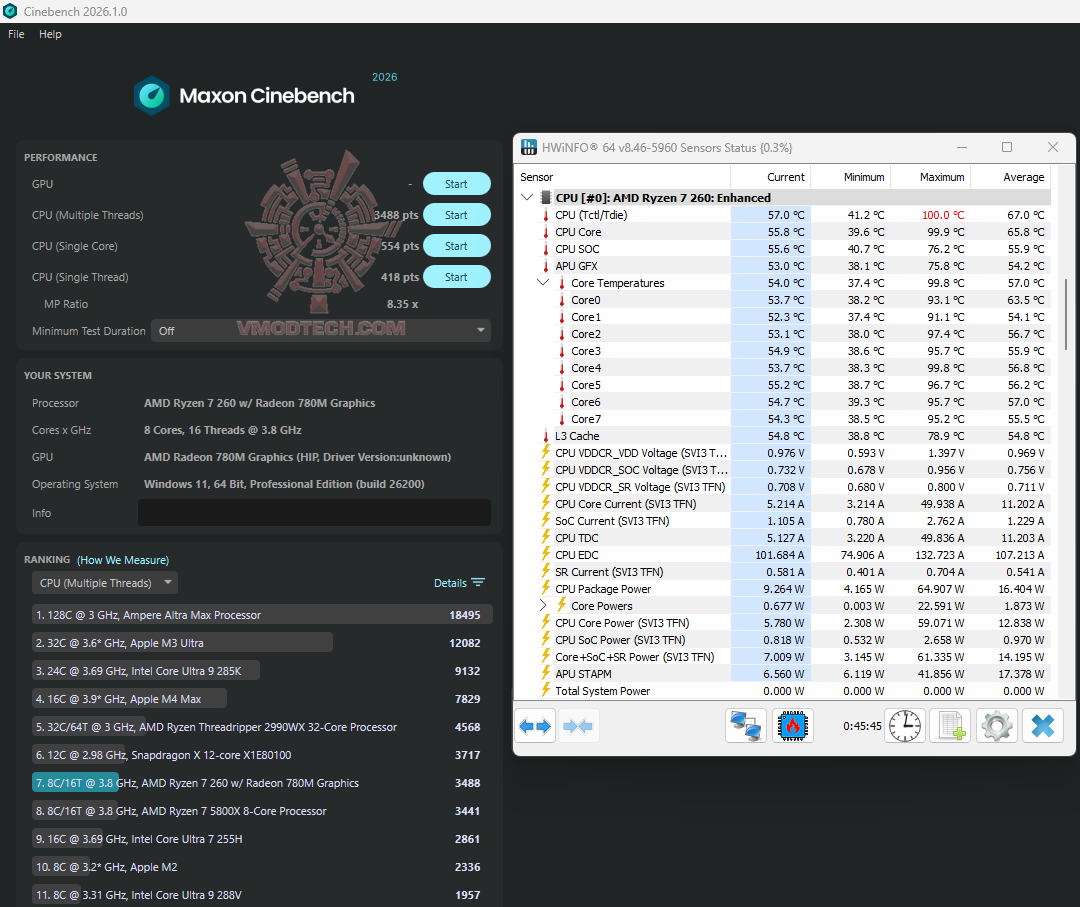
Task: Expand the Core Powers tree node
Action: pos(543,605)
